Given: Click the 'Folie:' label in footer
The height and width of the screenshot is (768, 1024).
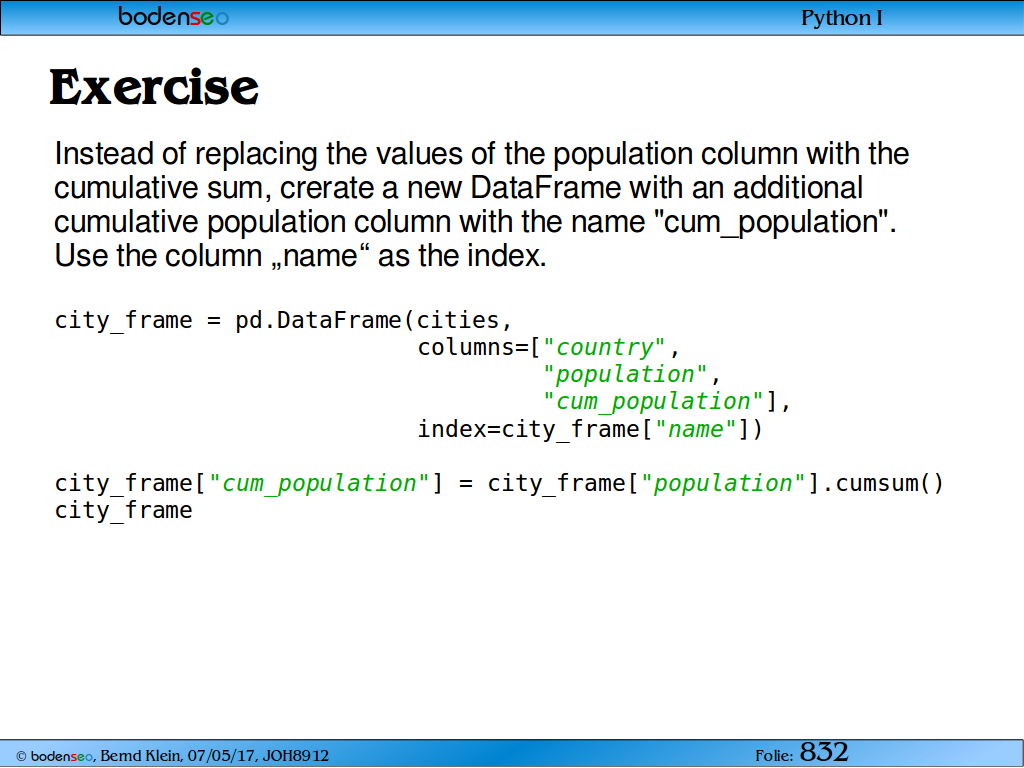Looking at the screenshot, I should click(x=774, y=756).
